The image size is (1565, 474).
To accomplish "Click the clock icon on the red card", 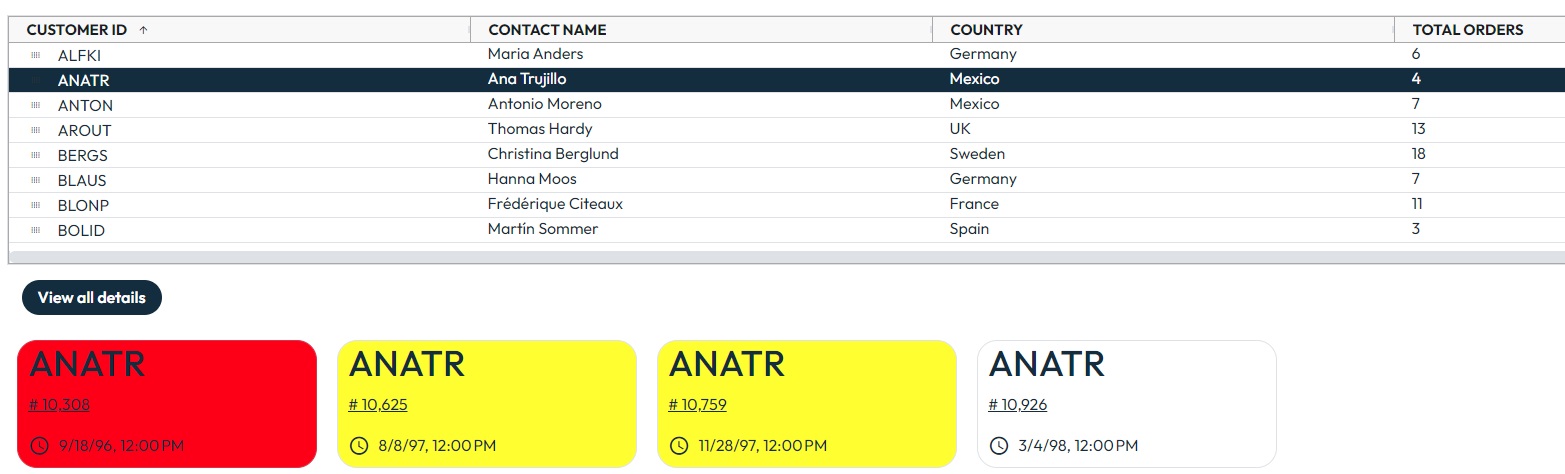I will (x=40, y=446).
